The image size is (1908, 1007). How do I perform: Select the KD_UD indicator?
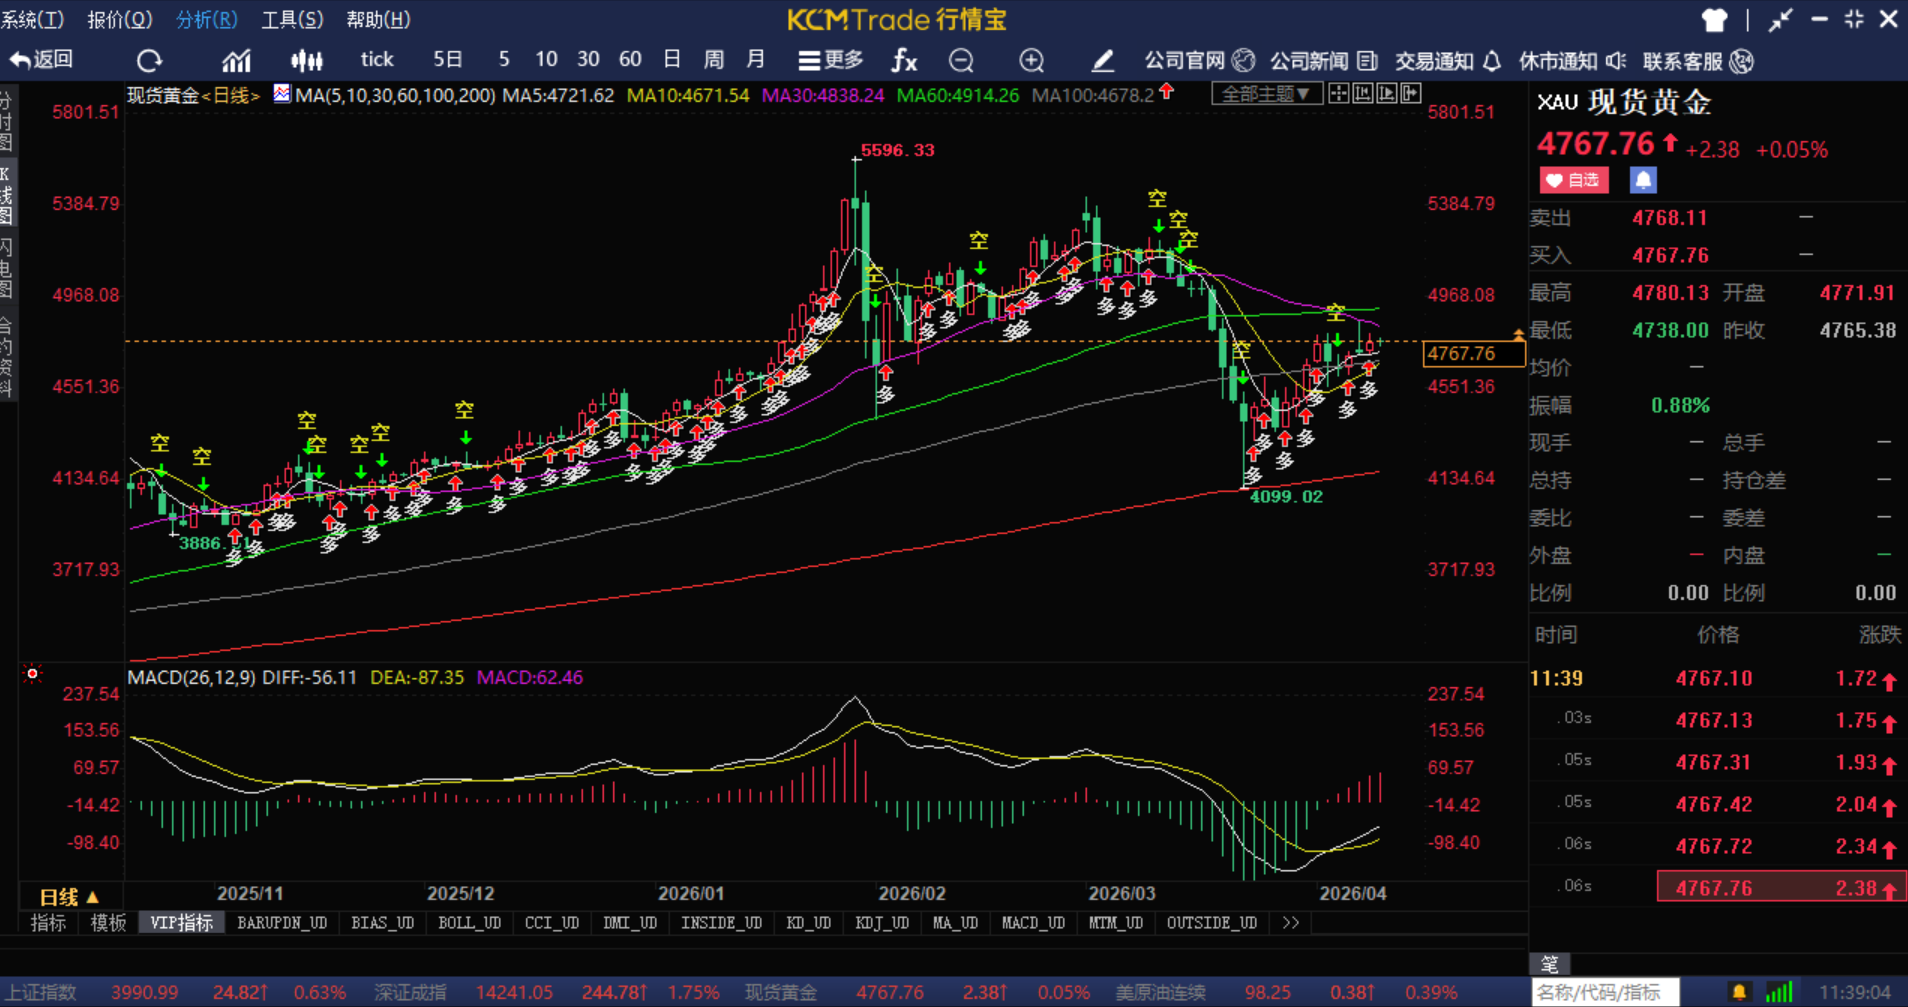point(809,923)
